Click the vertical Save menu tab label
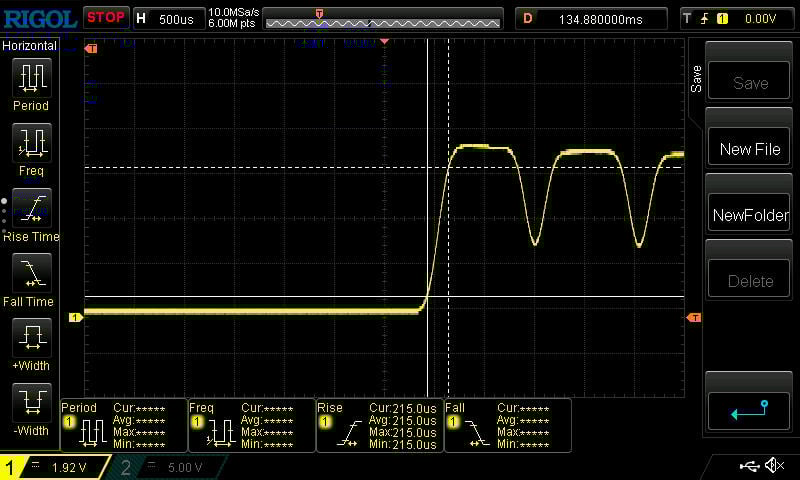Screen dimensions: 800x480 pyautogui.click(x=696, y=79)
